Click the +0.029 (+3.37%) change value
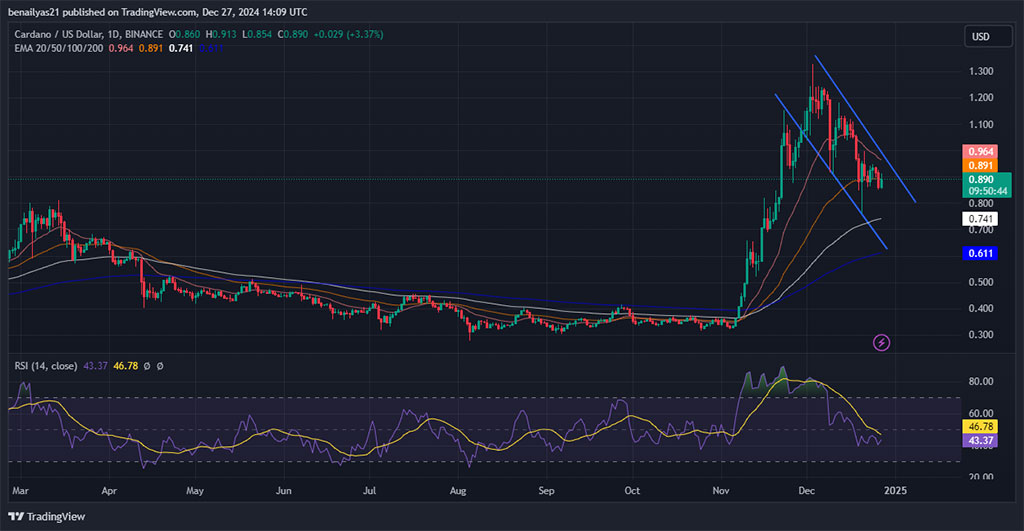The width and height of the screenshot is (1024, 531). pos(348,34)
